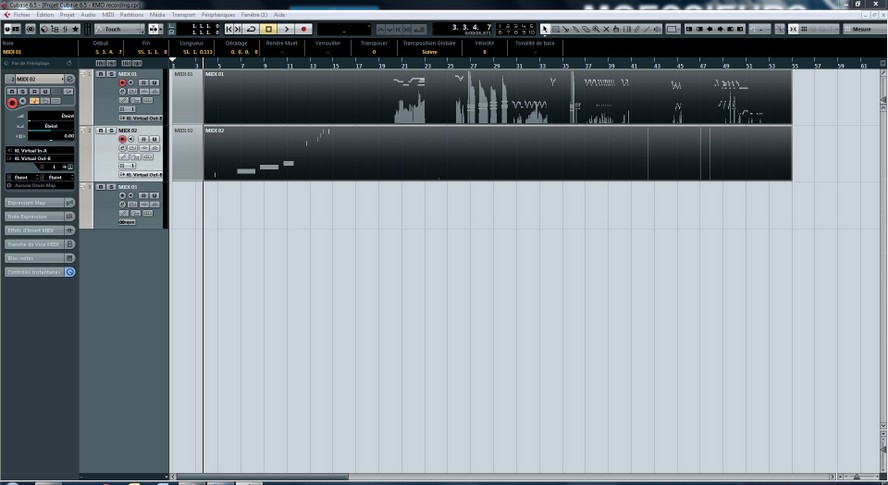Open the Transport menu
The image size is (888, 485).
[x=183, y=15]
